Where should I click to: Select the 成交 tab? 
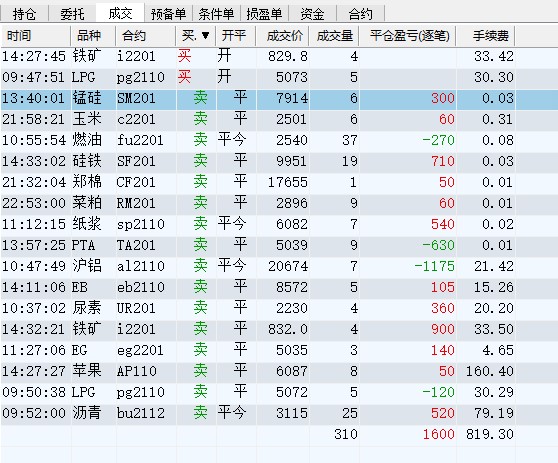pyautogui.click(x=120, y=13)
